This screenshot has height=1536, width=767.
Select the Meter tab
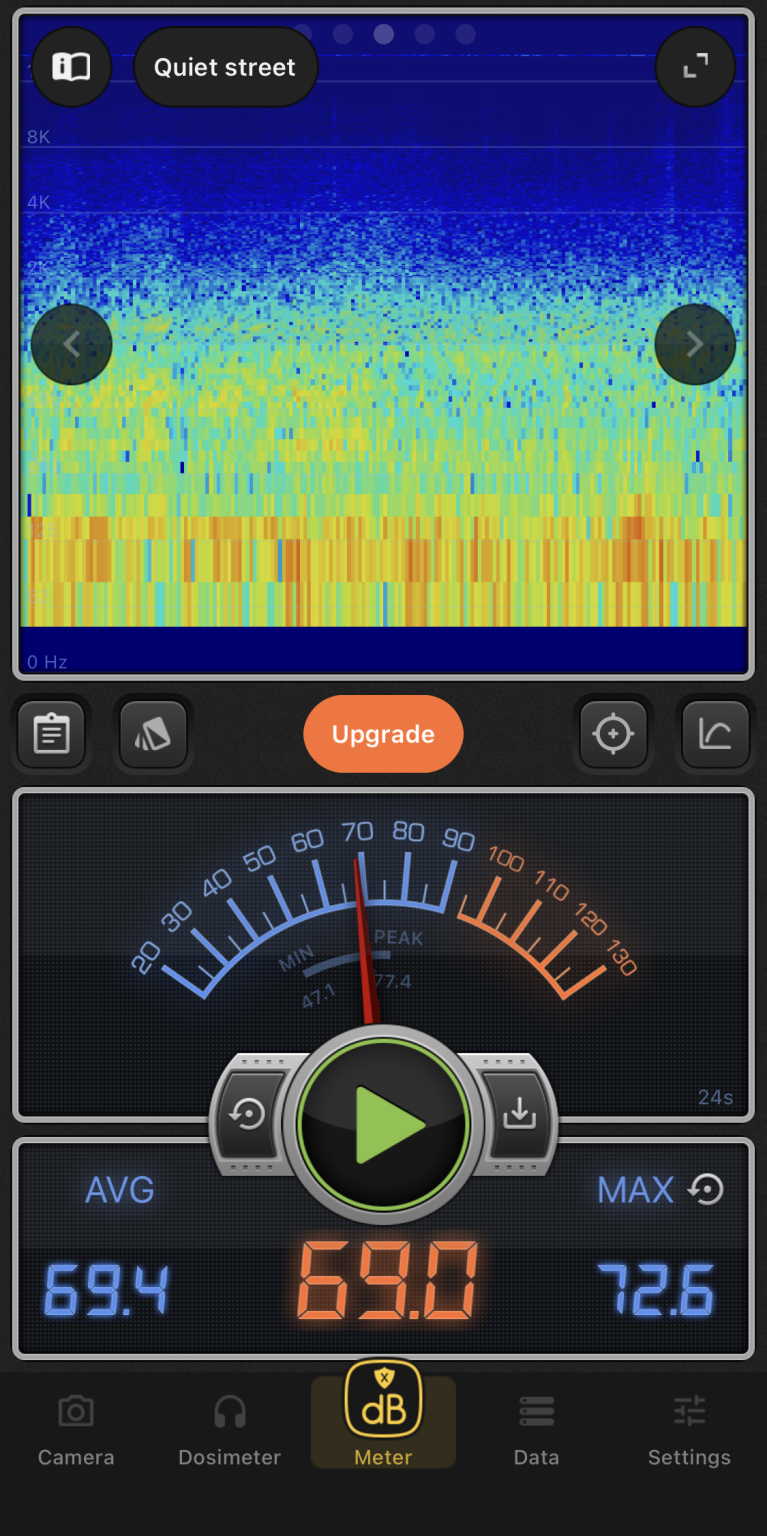pos(383,1420)
